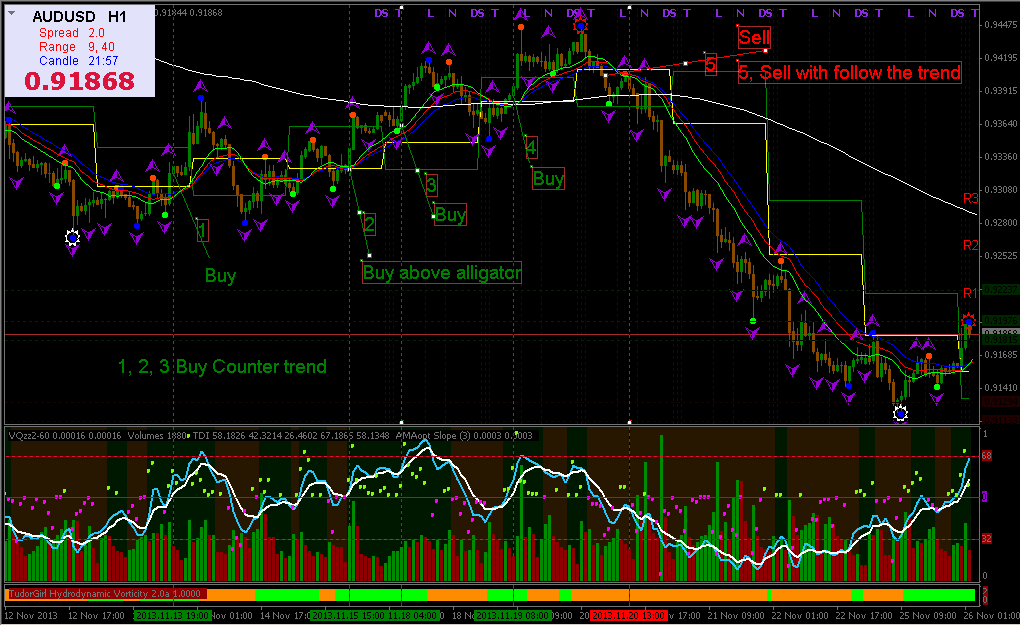
Task: Click the 0.91844 0.91868 quote text
Action: tap(189, 12)
